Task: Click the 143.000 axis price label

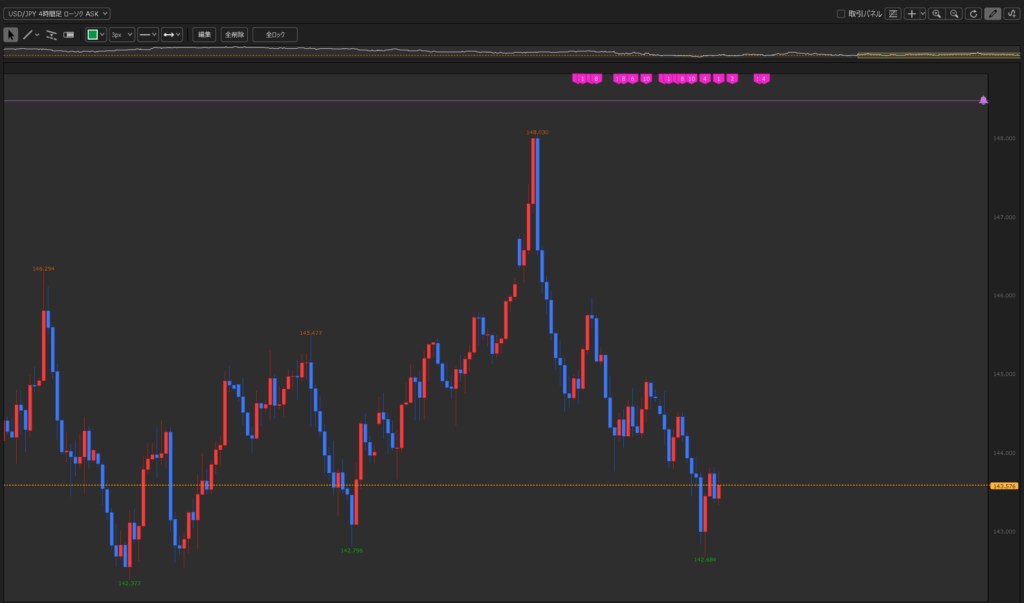Action: click(1004, 532)
